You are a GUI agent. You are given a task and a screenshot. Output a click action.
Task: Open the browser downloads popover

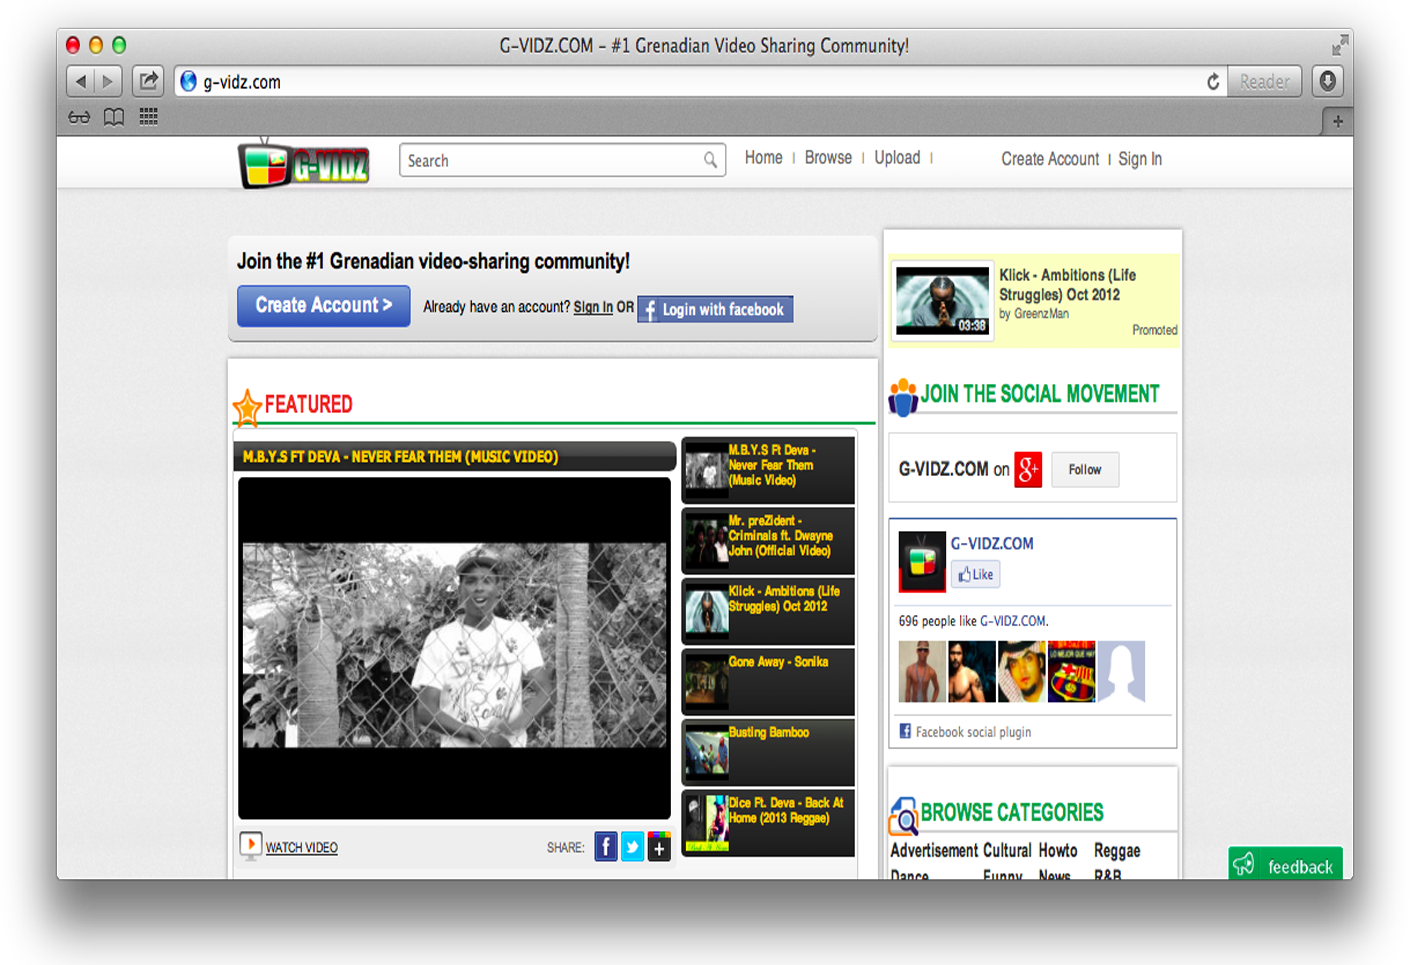[1327, 81]
